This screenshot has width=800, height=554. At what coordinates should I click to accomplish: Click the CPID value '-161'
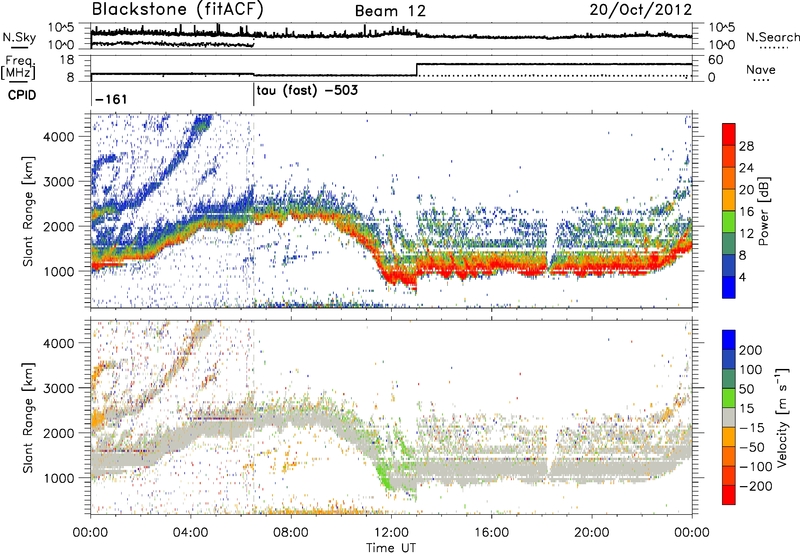[x=111, y=99]
